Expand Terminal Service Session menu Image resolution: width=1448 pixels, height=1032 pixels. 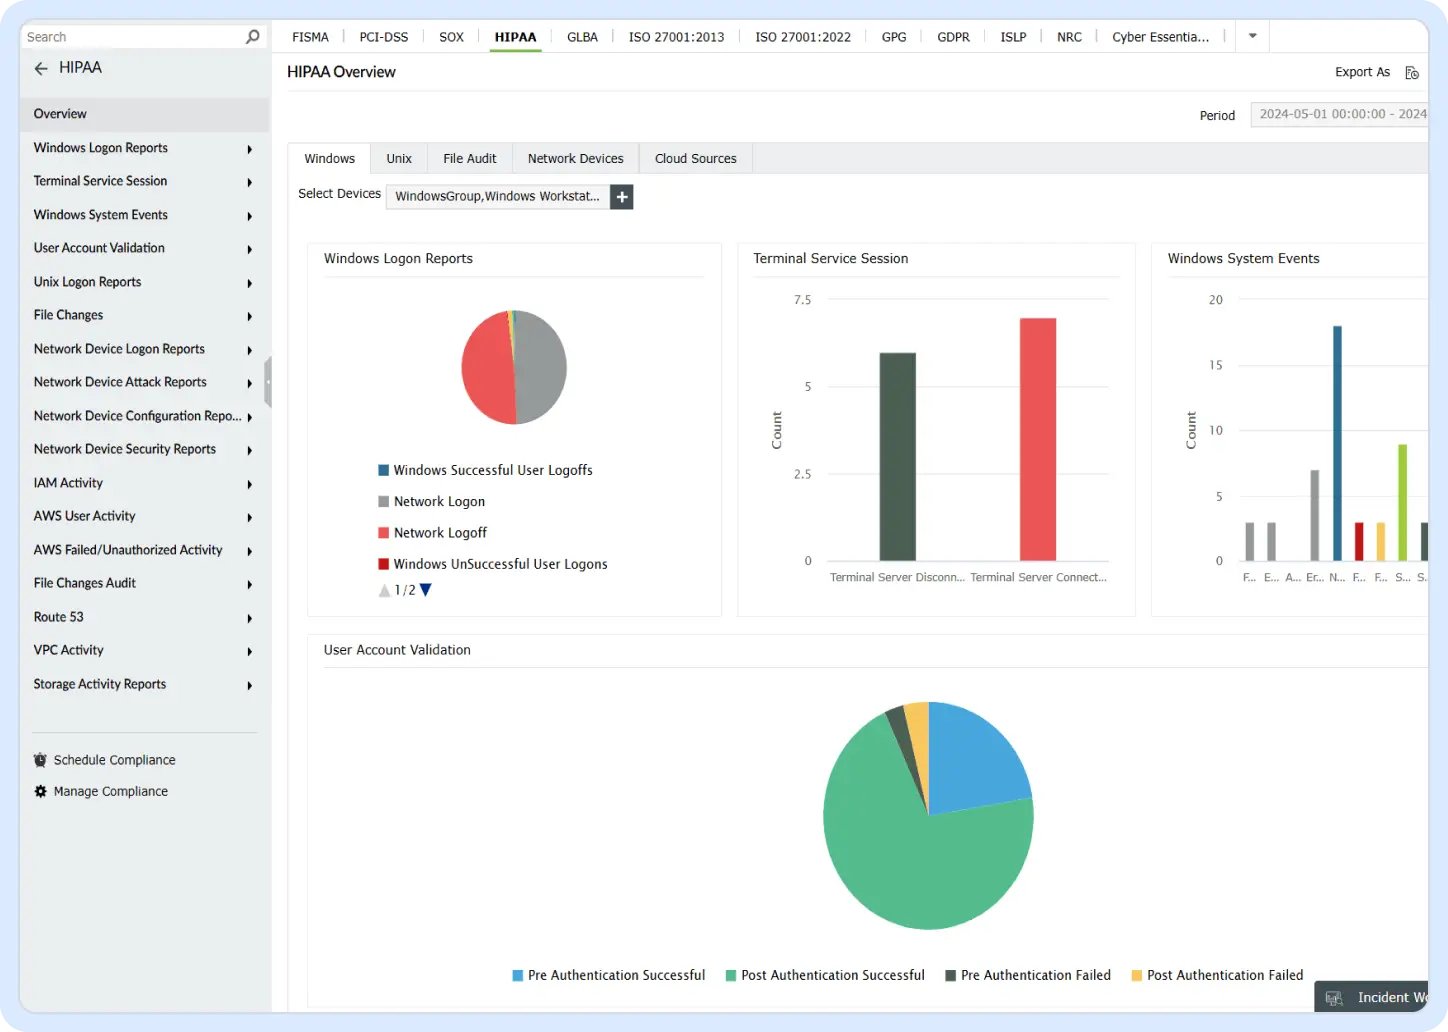249,182
